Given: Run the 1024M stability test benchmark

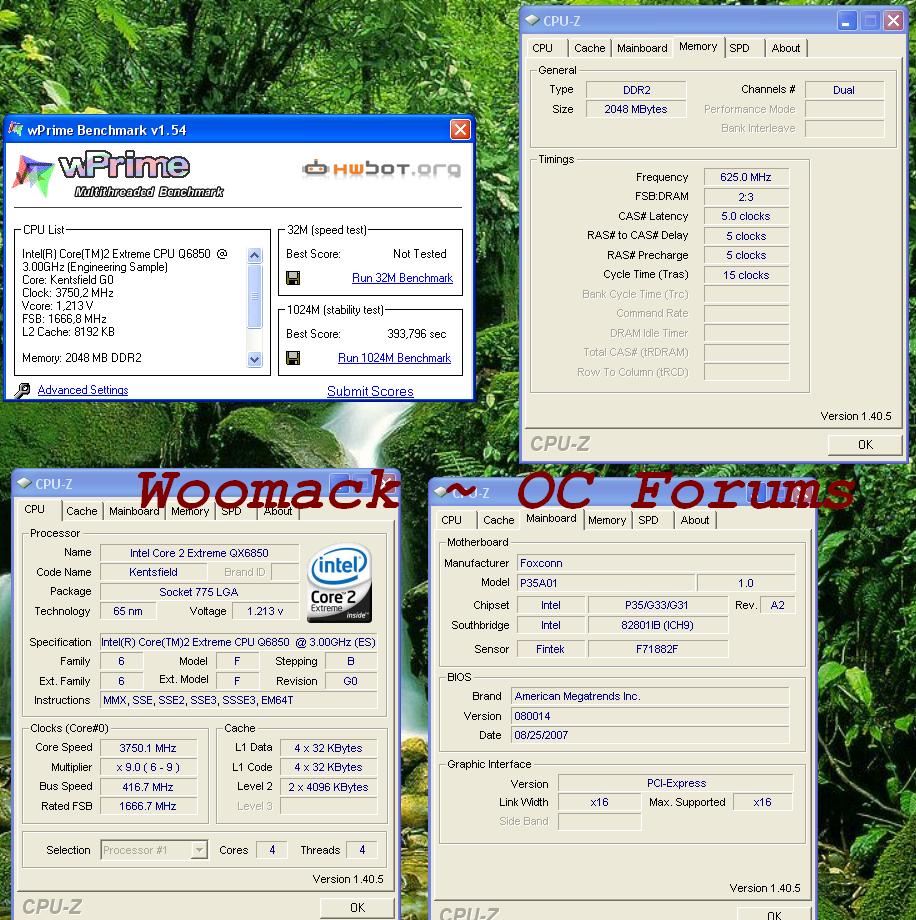Looking at the screenshot, I should [x=394, y=358].
